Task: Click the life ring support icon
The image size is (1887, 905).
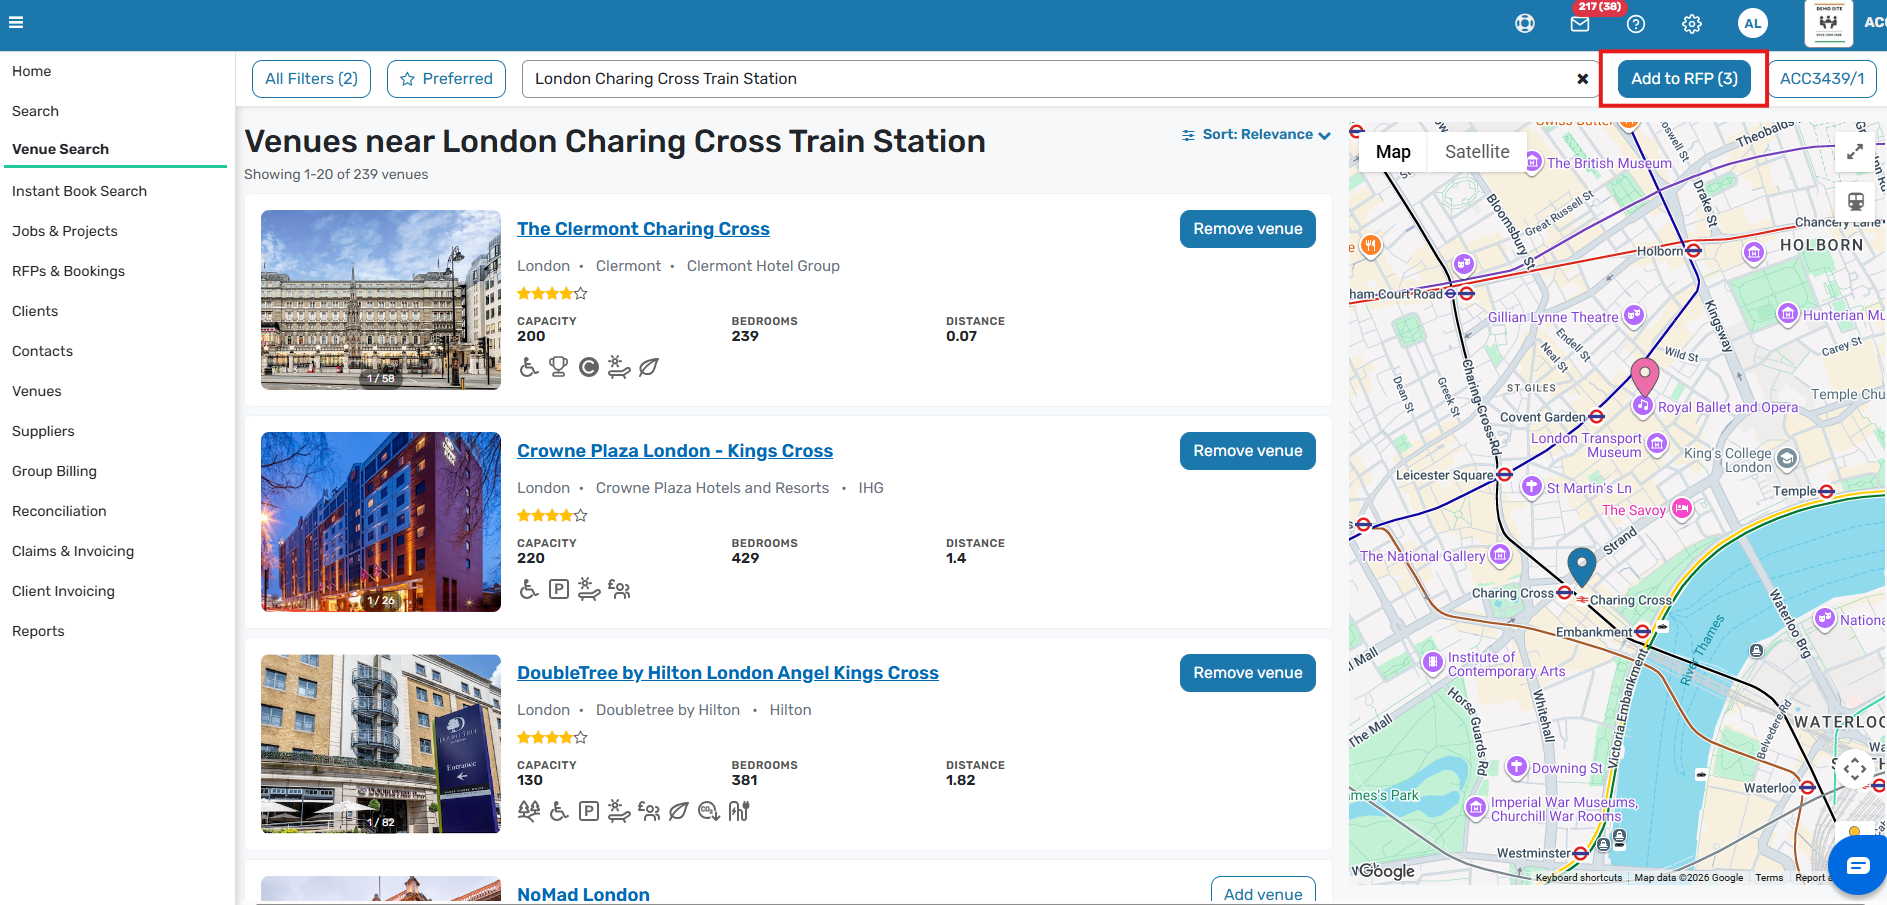Action: tap(1525, 24)
